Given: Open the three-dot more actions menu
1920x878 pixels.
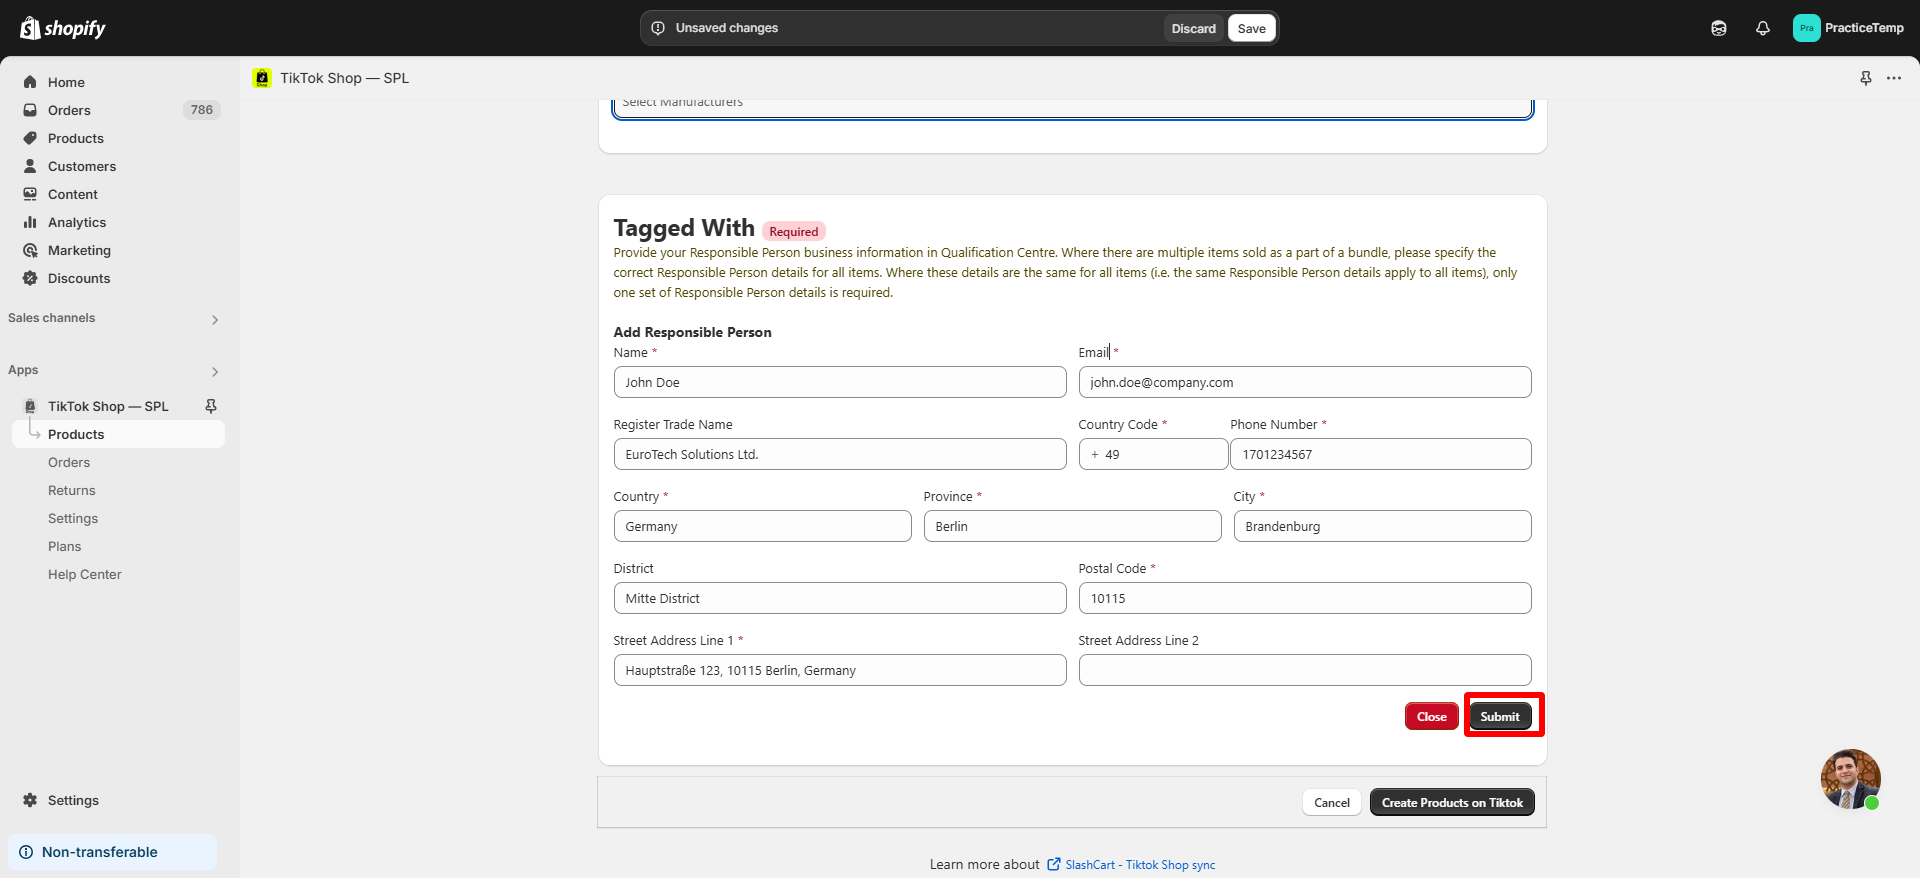Looking at the screenshot, I should 1894,78.
